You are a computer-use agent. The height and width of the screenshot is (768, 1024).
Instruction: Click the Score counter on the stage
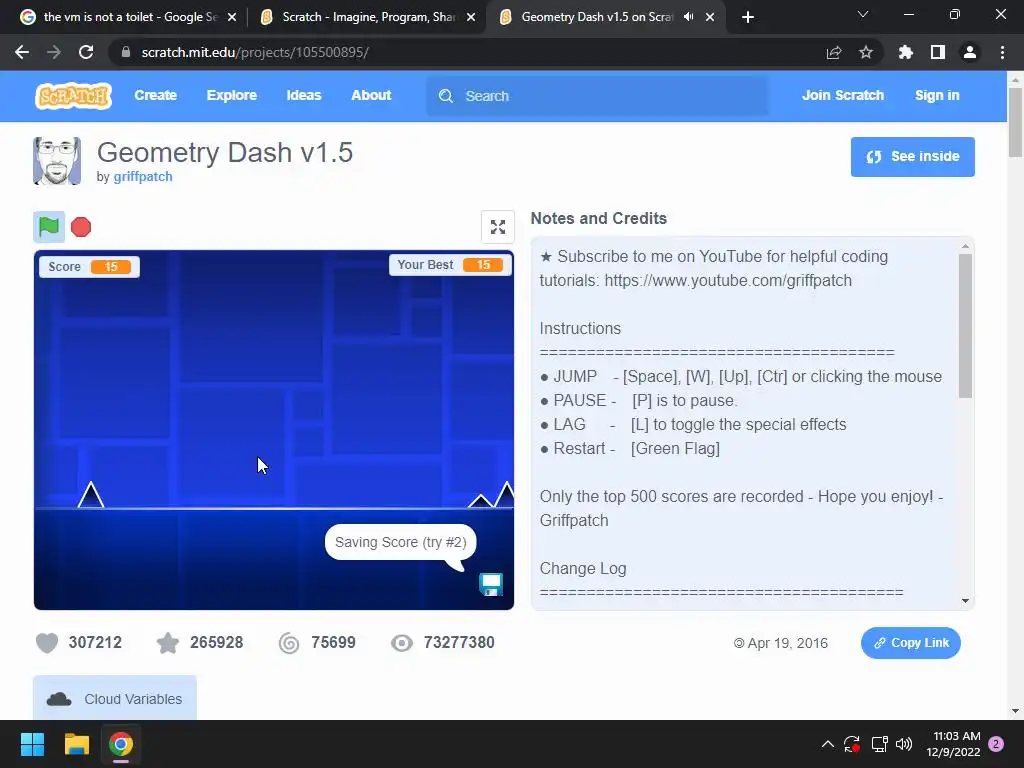pyautogui.click(x=89, y=266)
